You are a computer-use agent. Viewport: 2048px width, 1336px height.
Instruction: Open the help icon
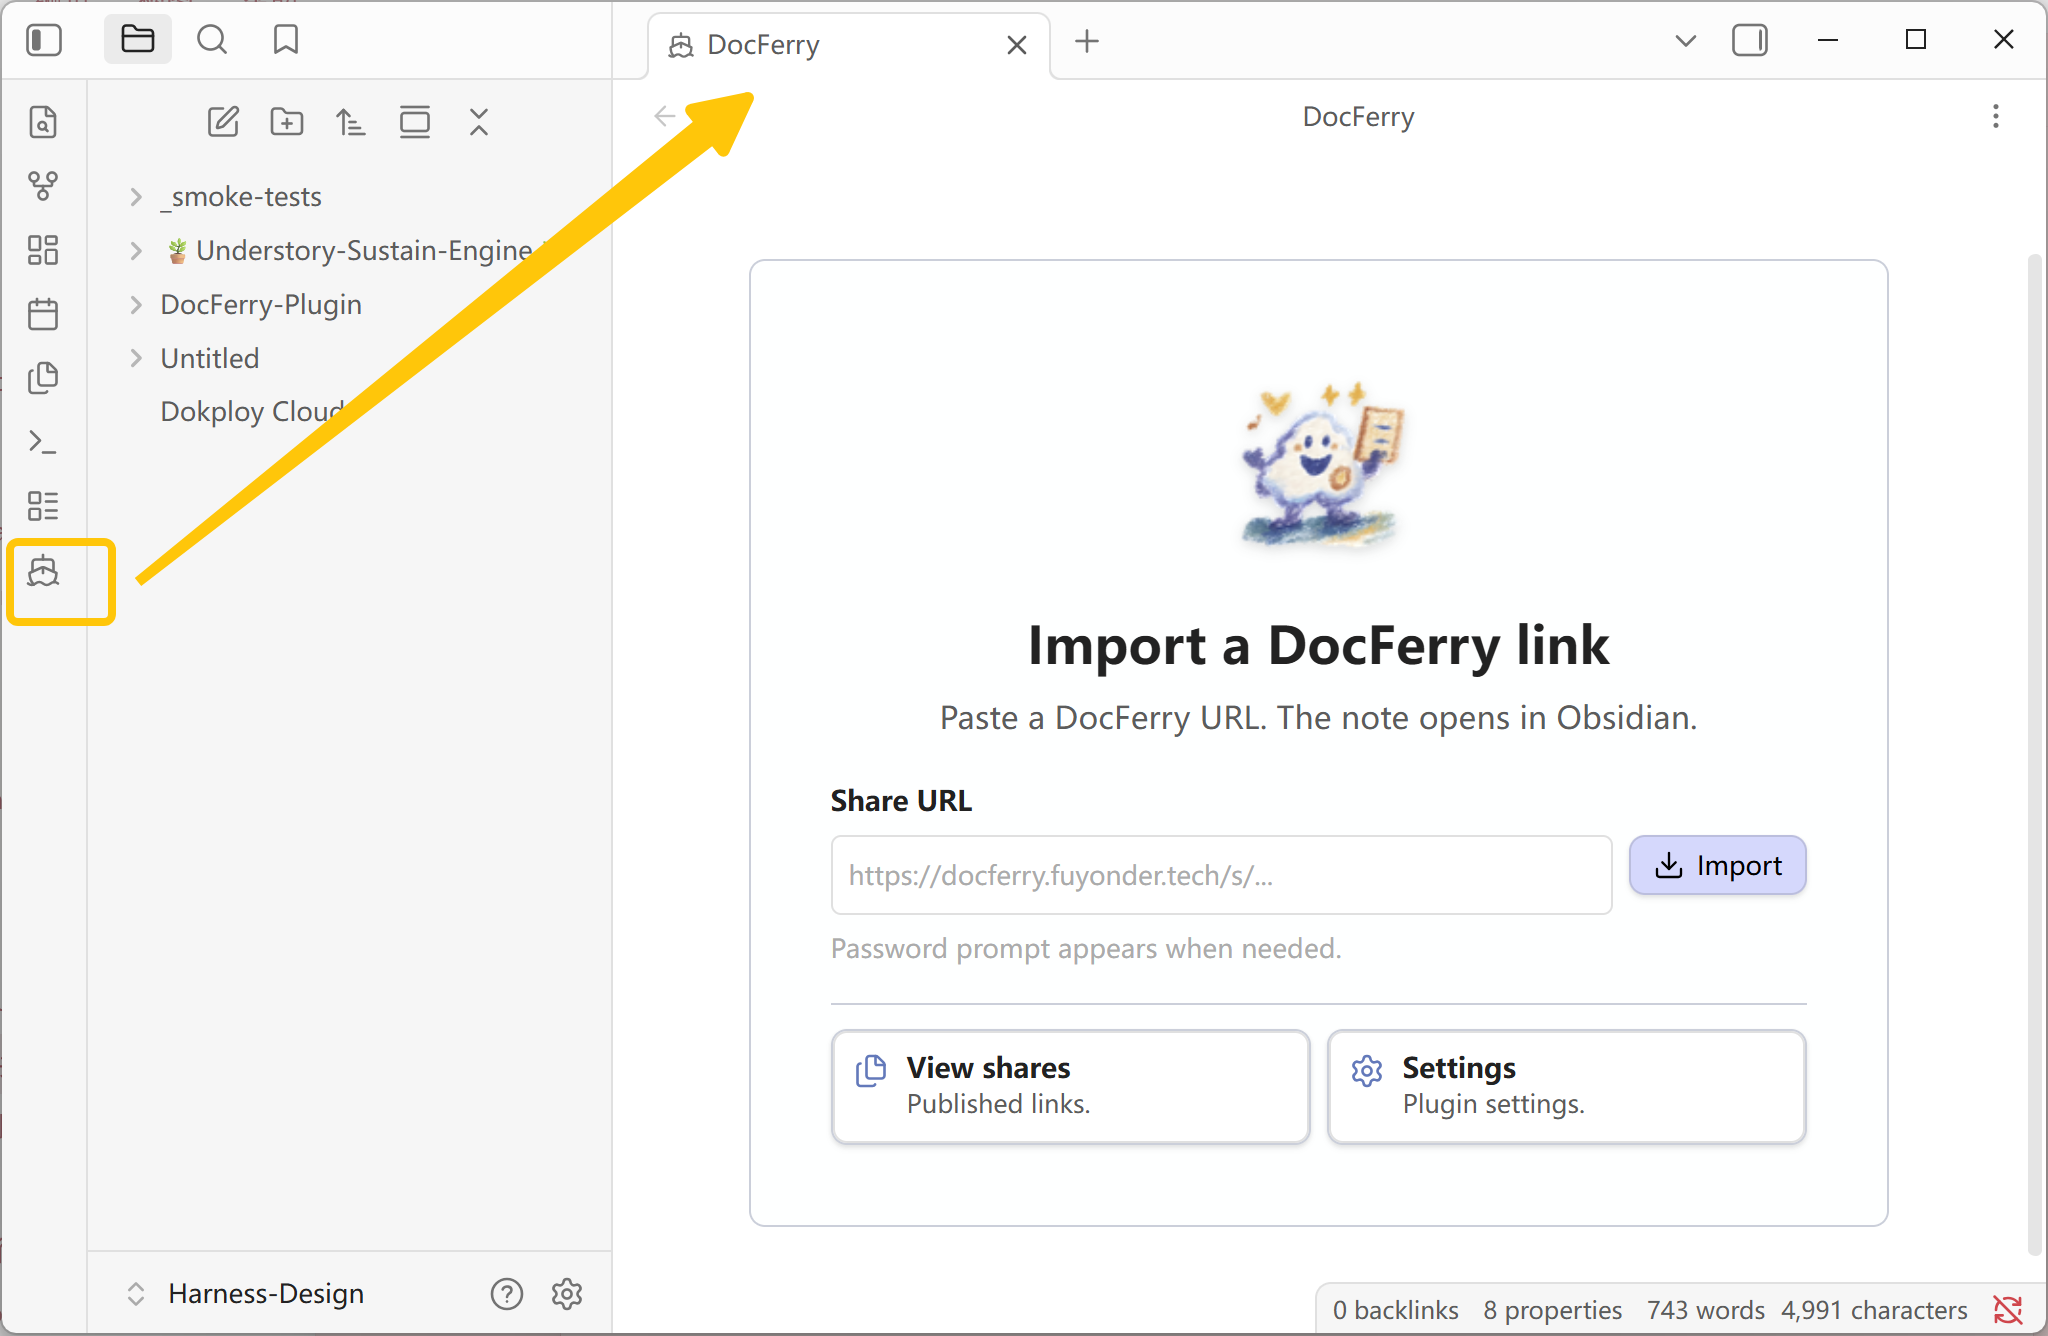507,1294
